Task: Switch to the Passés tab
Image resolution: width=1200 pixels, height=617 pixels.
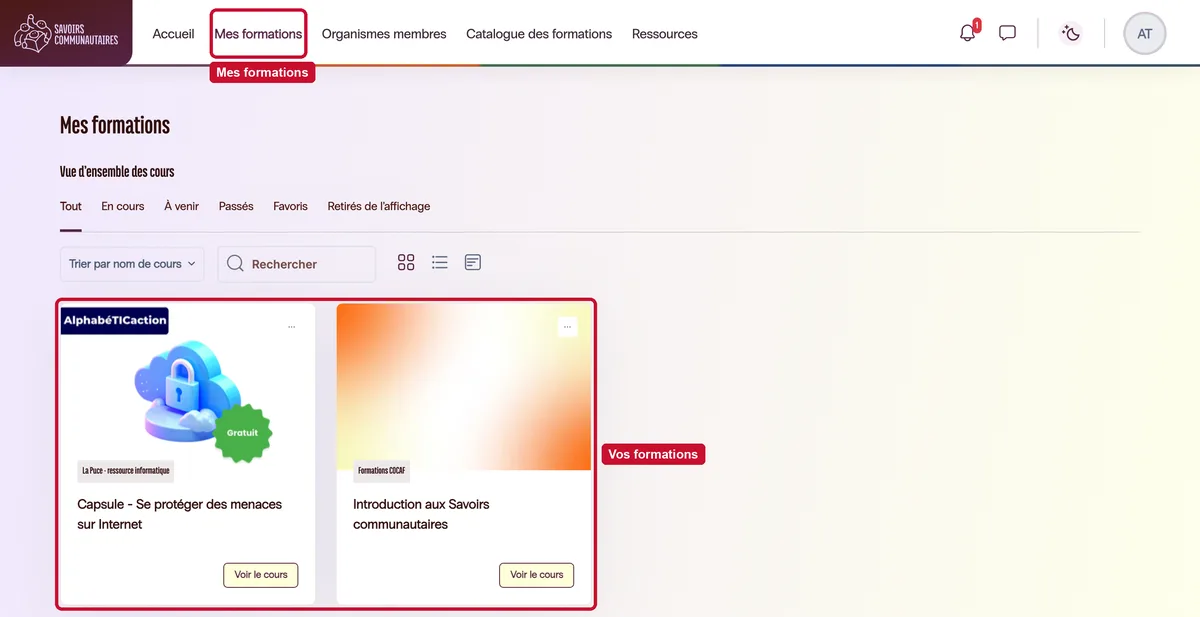Action: [x=236, y=207]
